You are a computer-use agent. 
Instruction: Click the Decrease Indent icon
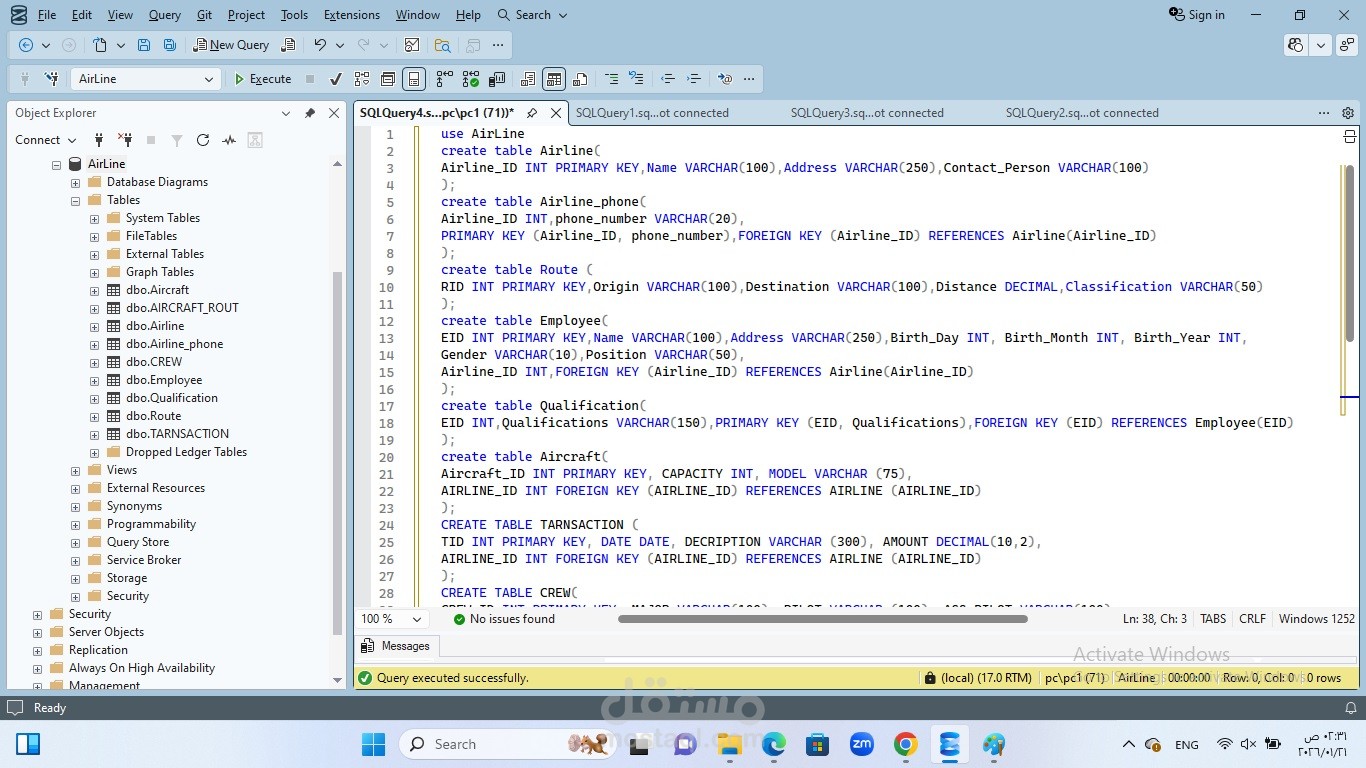coord(668,79)
